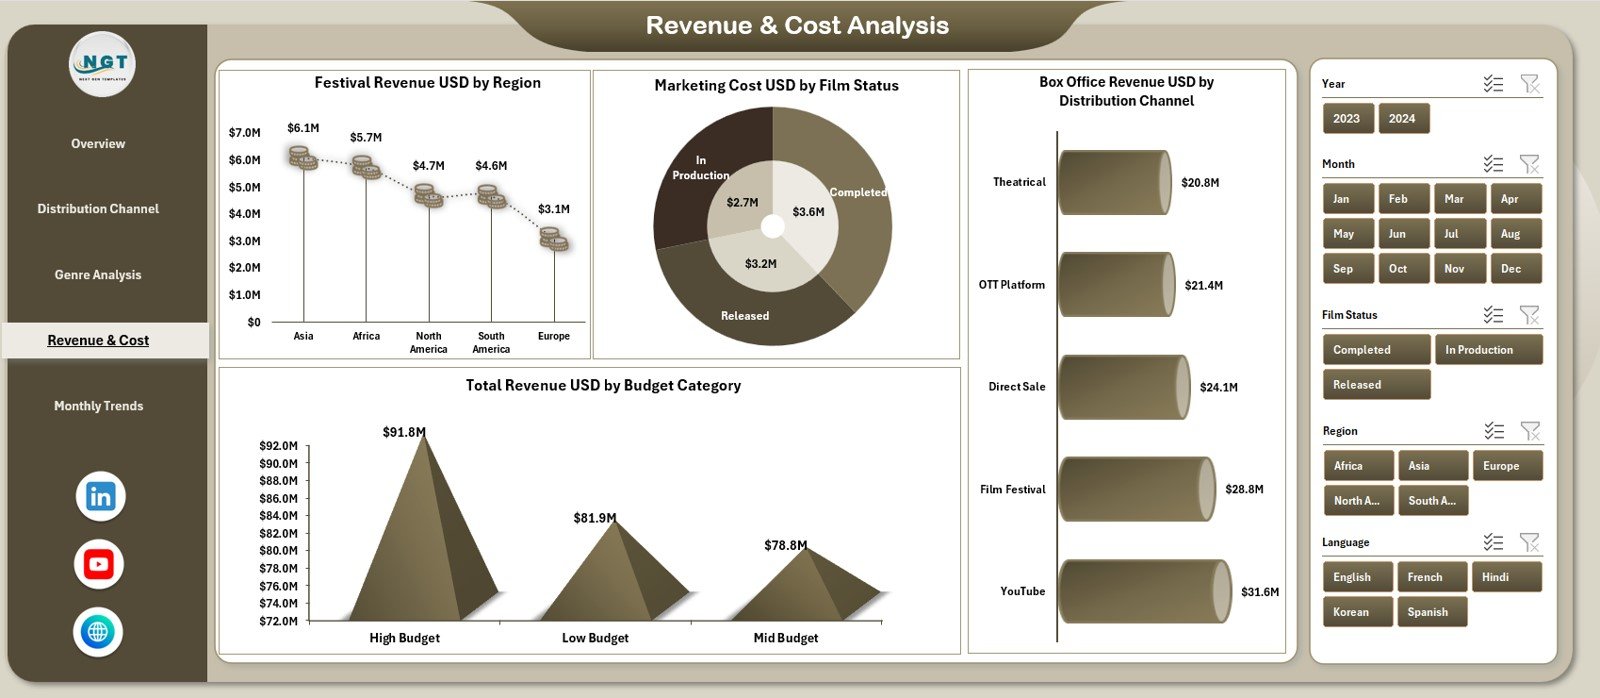The width and height of the screenshot is (1600, 698).
Task: Clear the Language slicer filter
Action: [1529, 542]
